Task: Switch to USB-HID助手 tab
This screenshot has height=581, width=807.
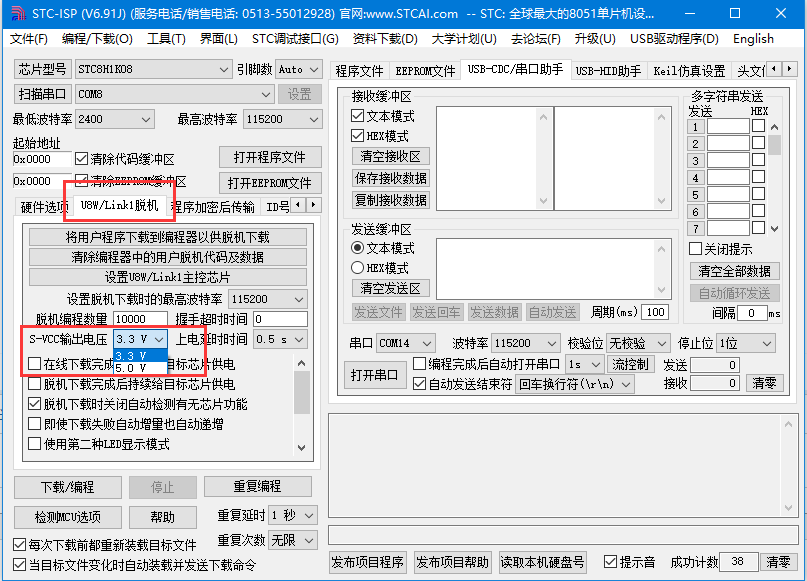Action: [608, 71]
